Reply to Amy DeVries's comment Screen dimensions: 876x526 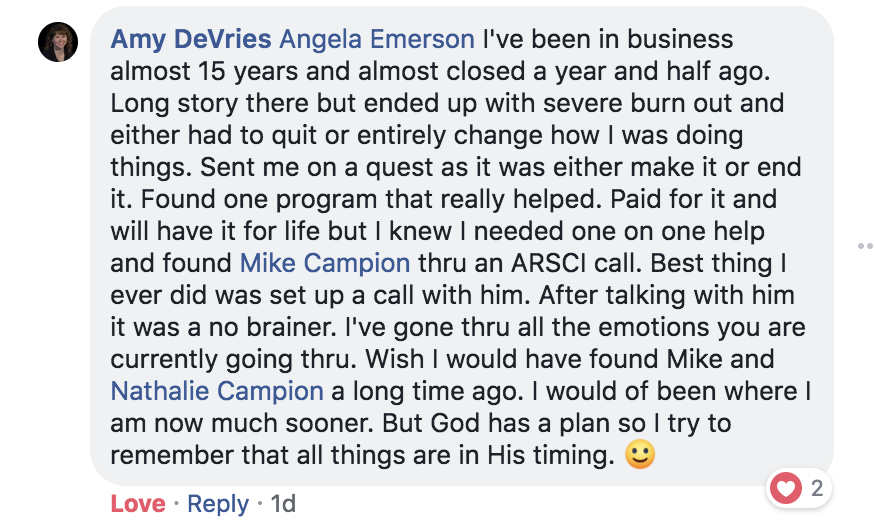point(218,504)
